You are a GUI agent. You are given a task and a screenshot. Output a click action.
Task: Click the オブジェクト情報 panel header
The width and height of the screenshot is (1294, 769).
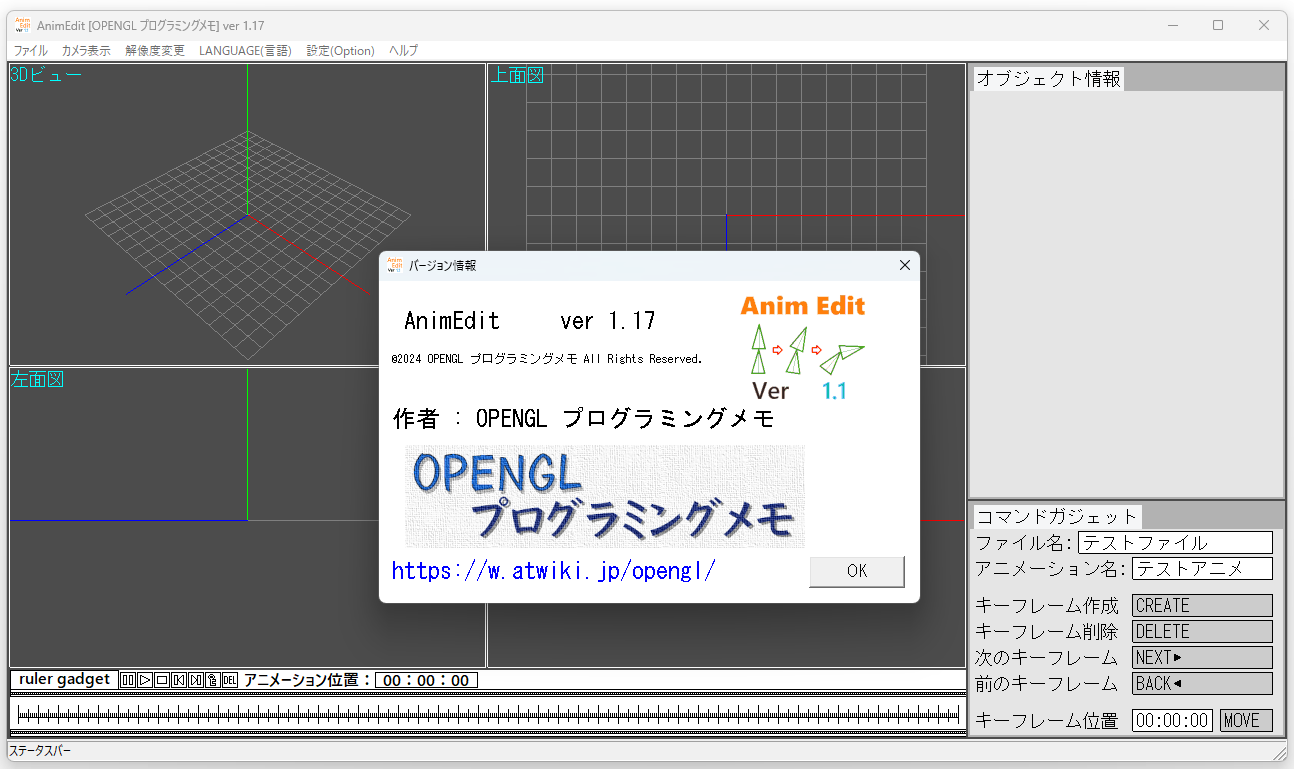(1048, 78)
